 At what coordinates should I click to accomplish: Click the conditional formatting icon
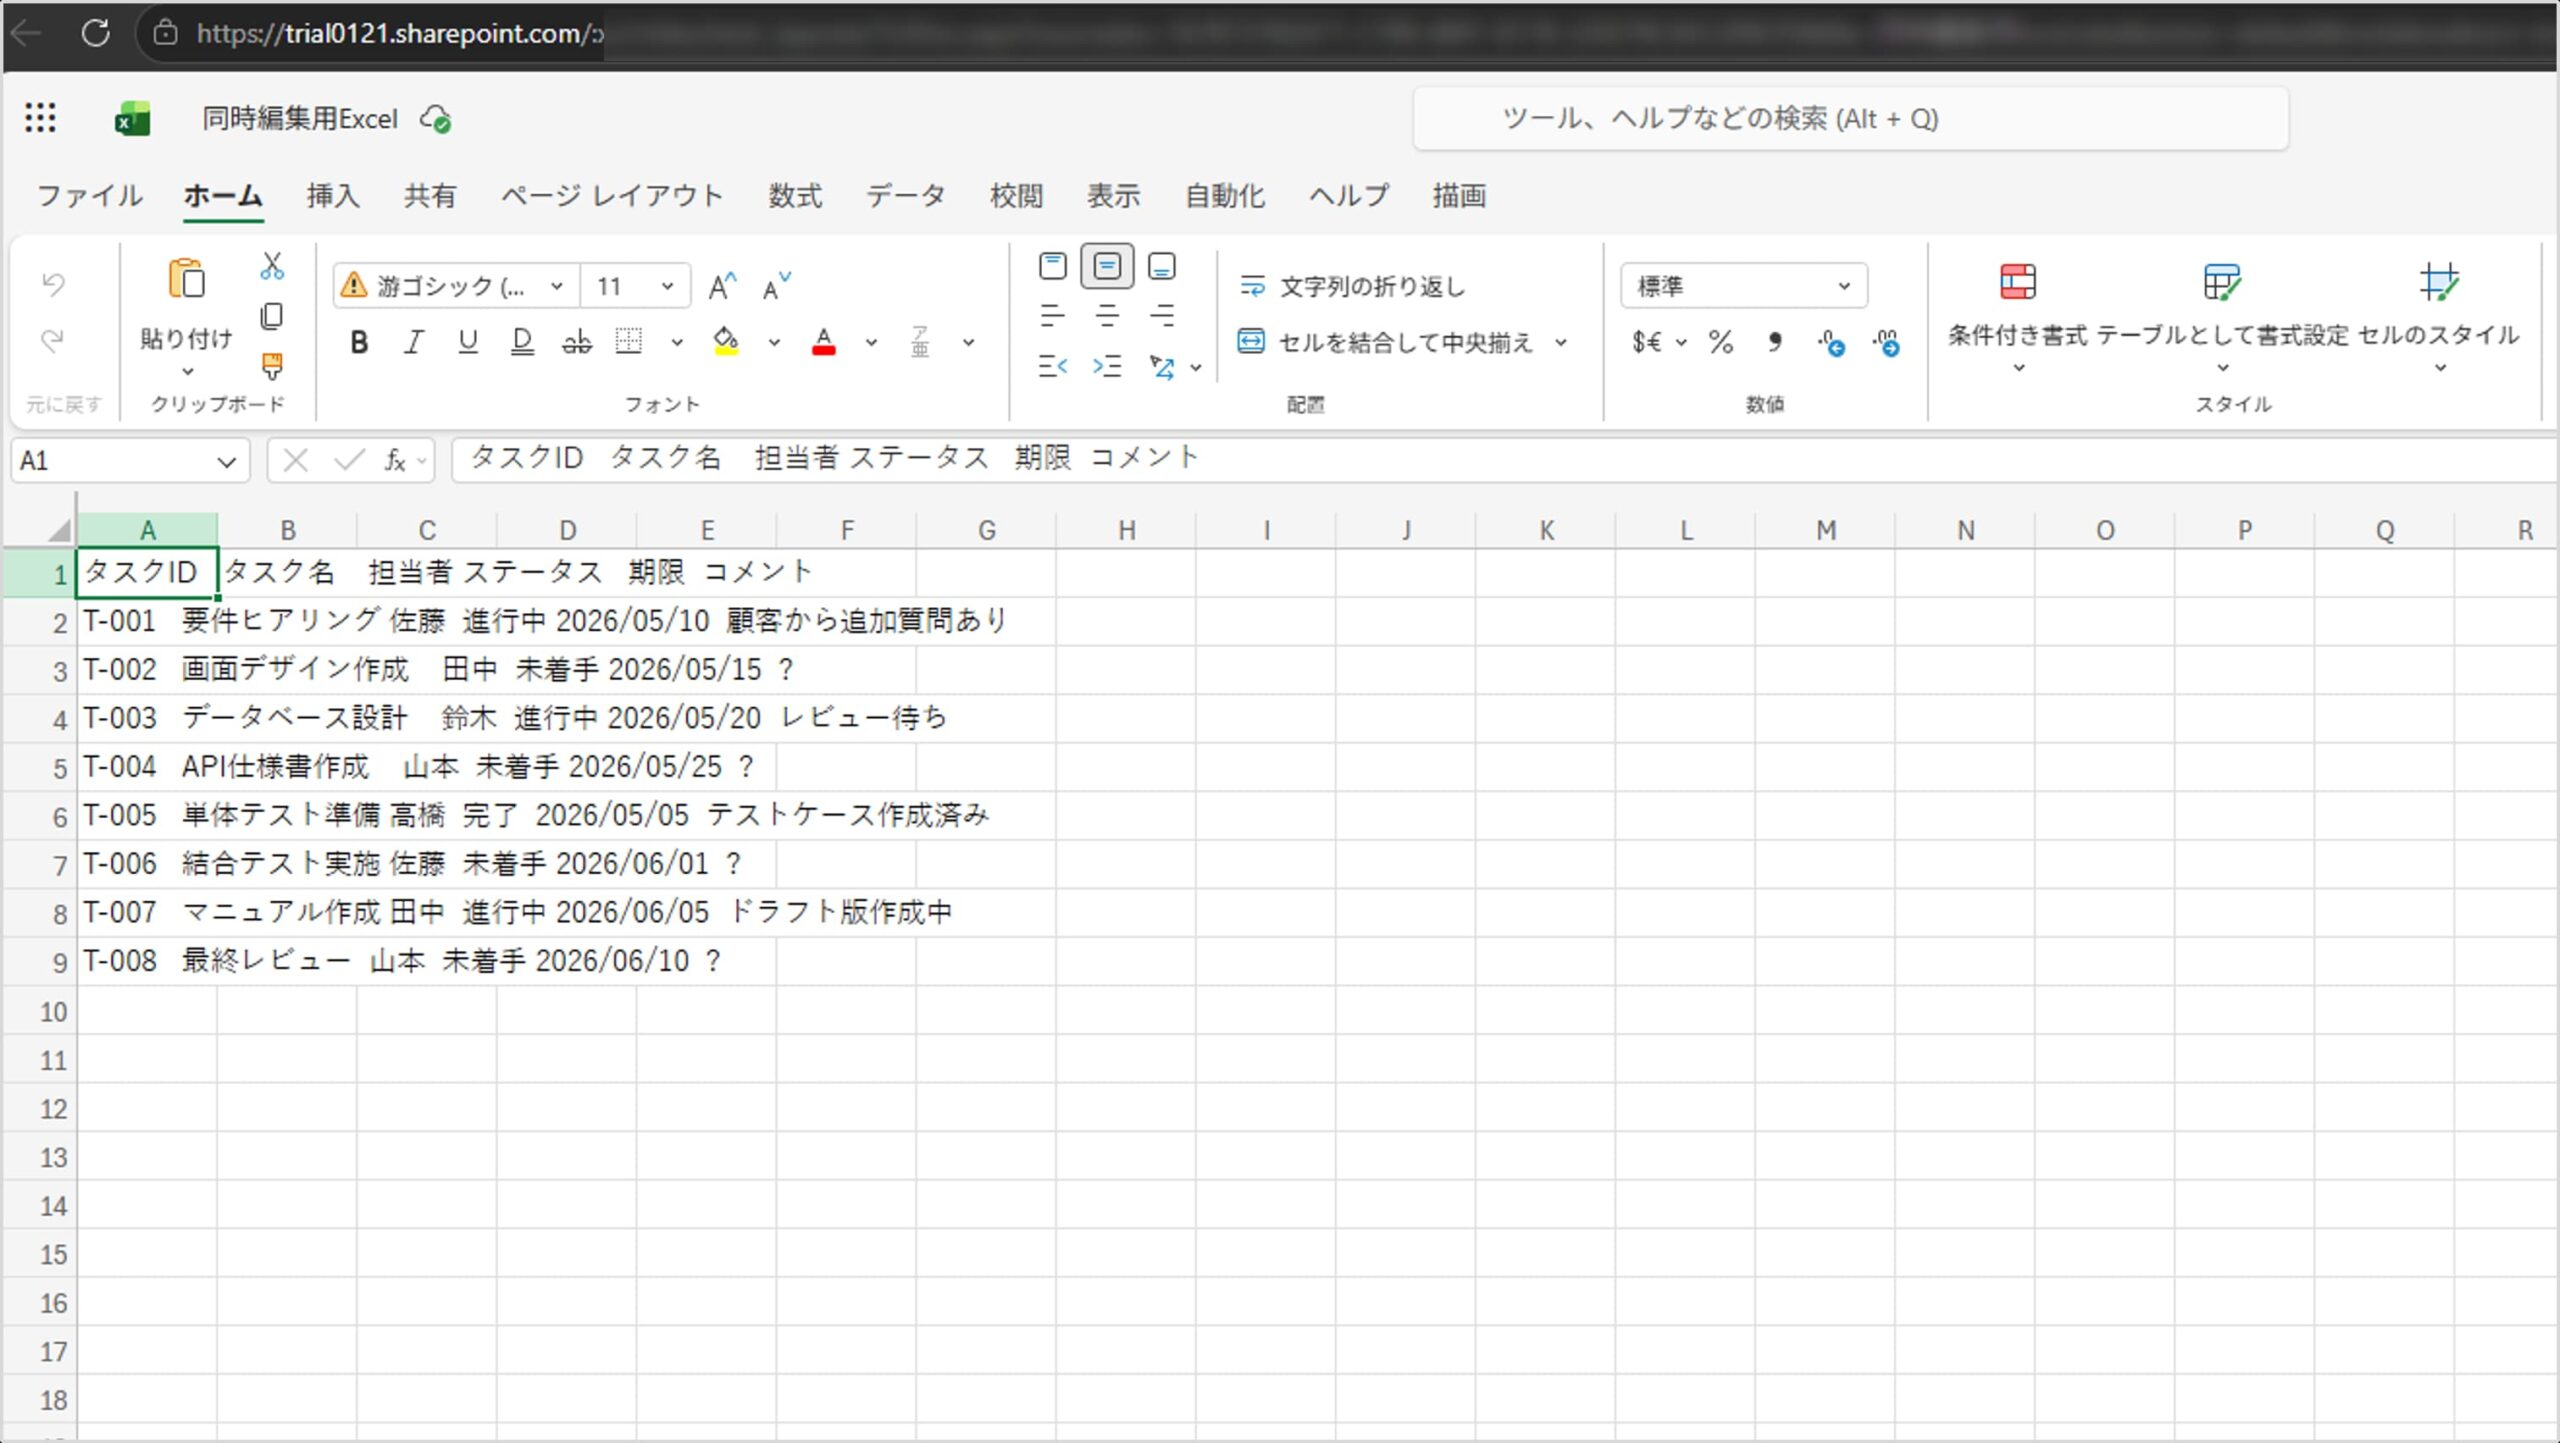[2017, 283]
